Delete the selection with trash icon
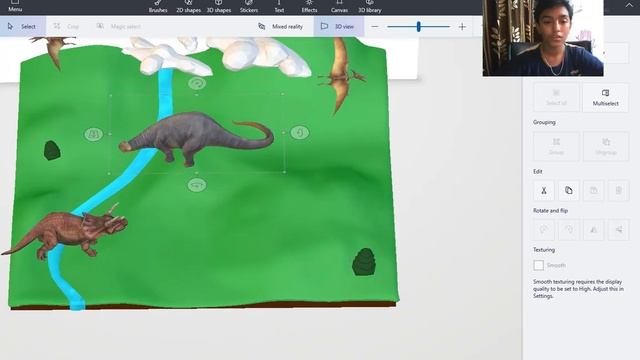 [x=618, y=191]
